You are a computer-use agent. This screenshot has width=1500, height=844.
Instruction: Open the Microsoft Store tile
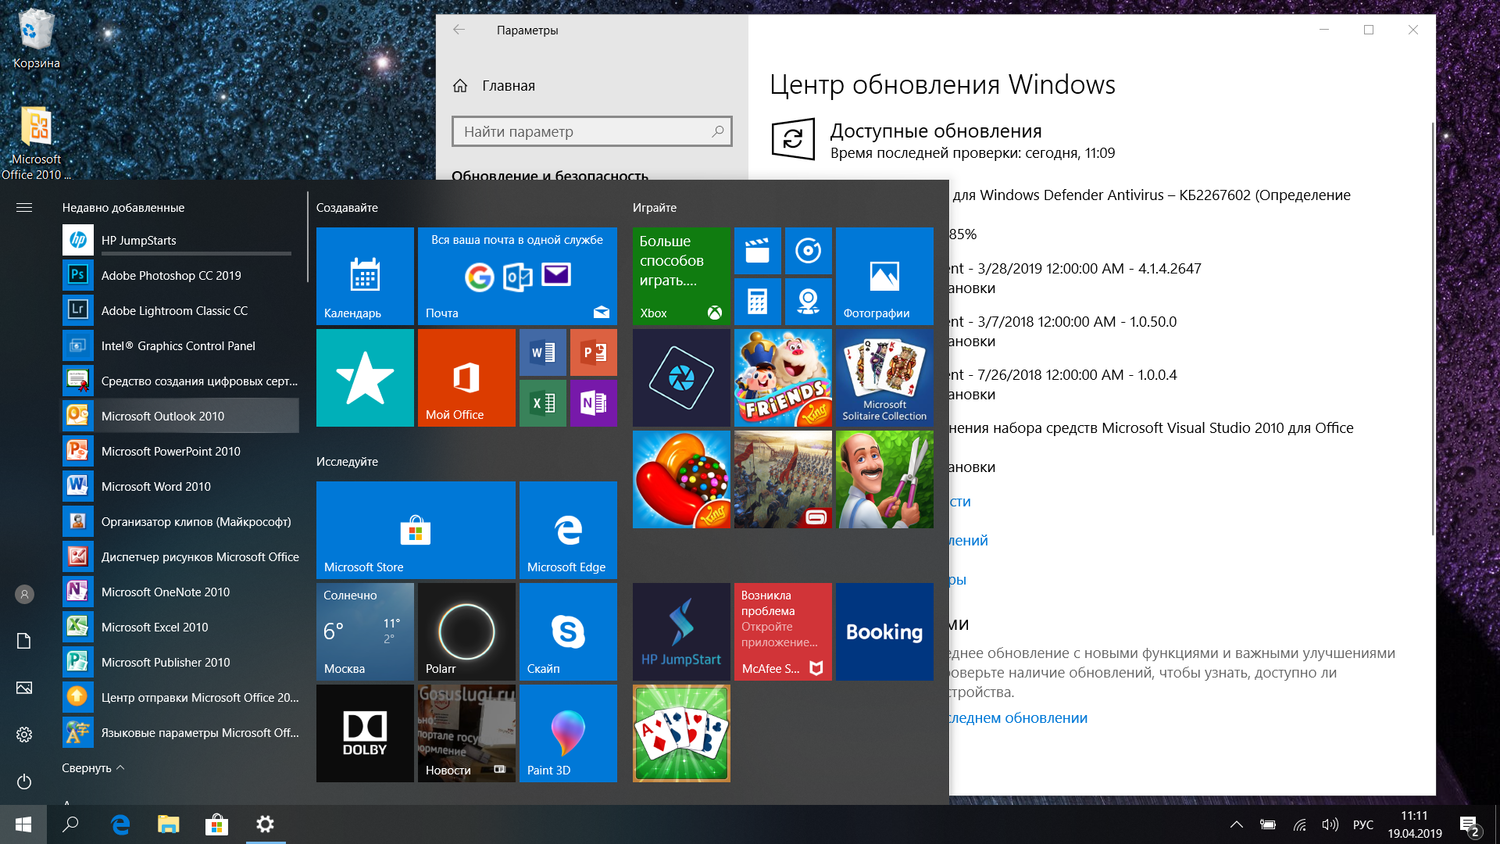pos(416,530)
